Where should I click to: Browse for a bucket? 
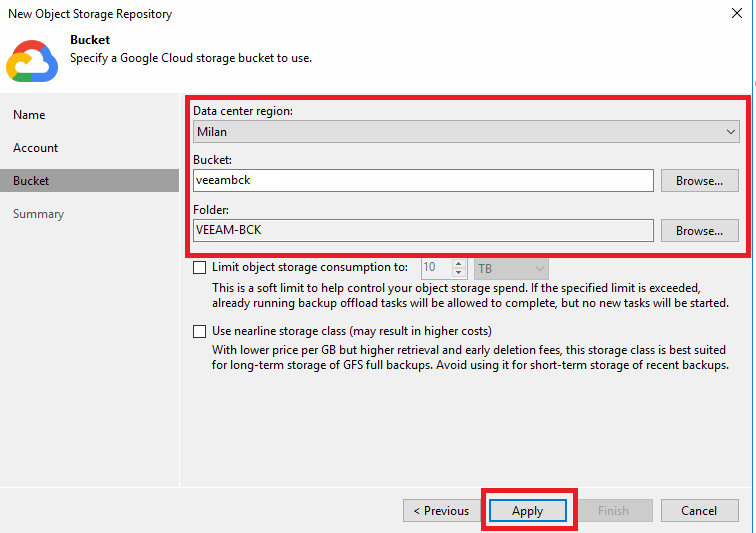[x=699, y=180]
